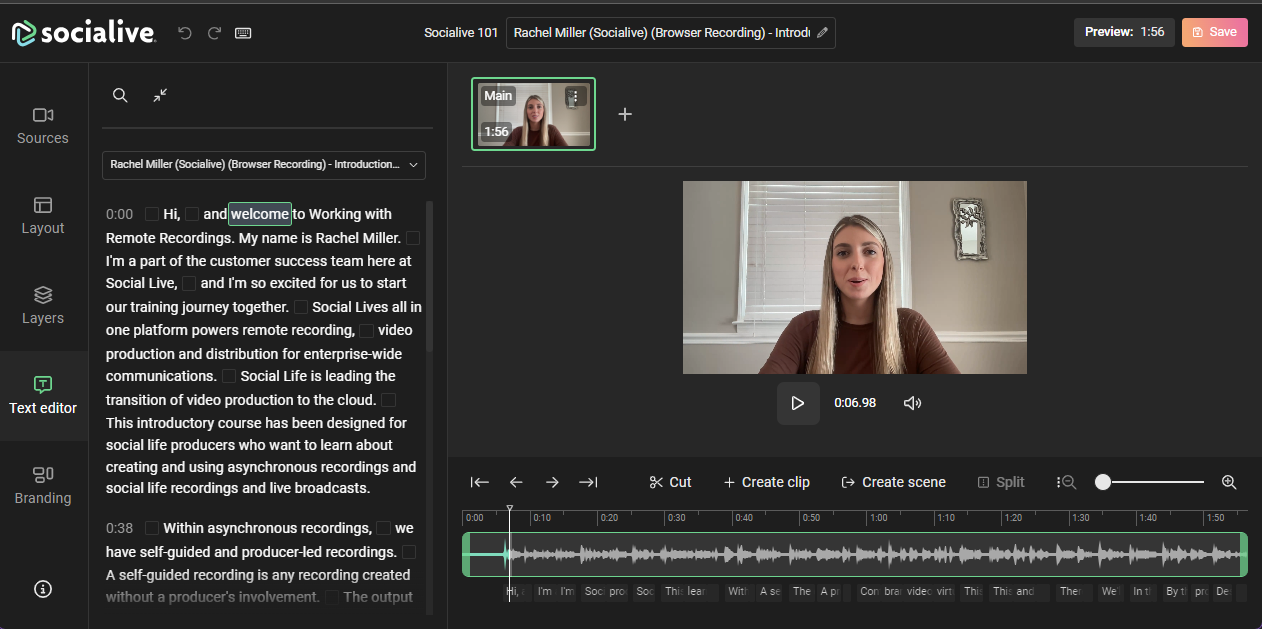Click the left trim handle of the clip
The width and height of the screenshot is (1262, 629).
(466, 554)
